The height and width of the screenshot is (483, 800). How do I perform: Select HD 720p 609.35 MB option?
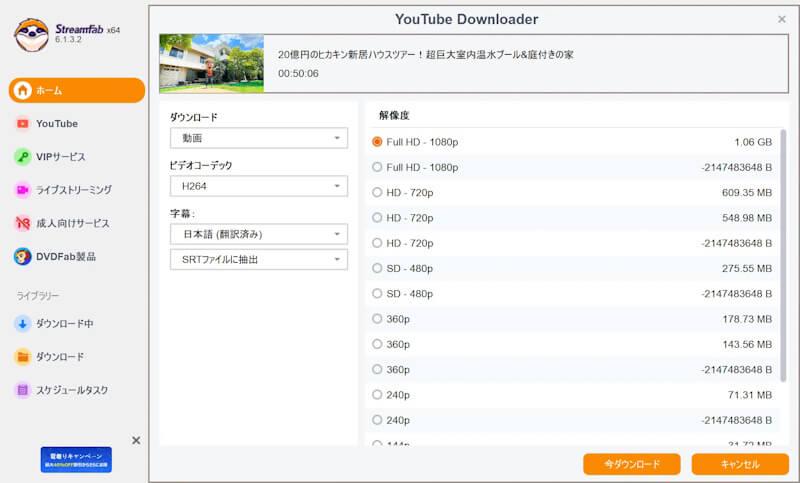(572, 192)
